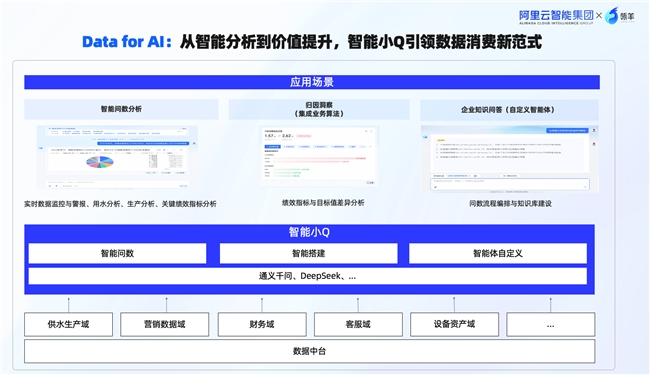The image size is (650, 375).
Task: Select the 财务域 box
Action: pos(262,324)
